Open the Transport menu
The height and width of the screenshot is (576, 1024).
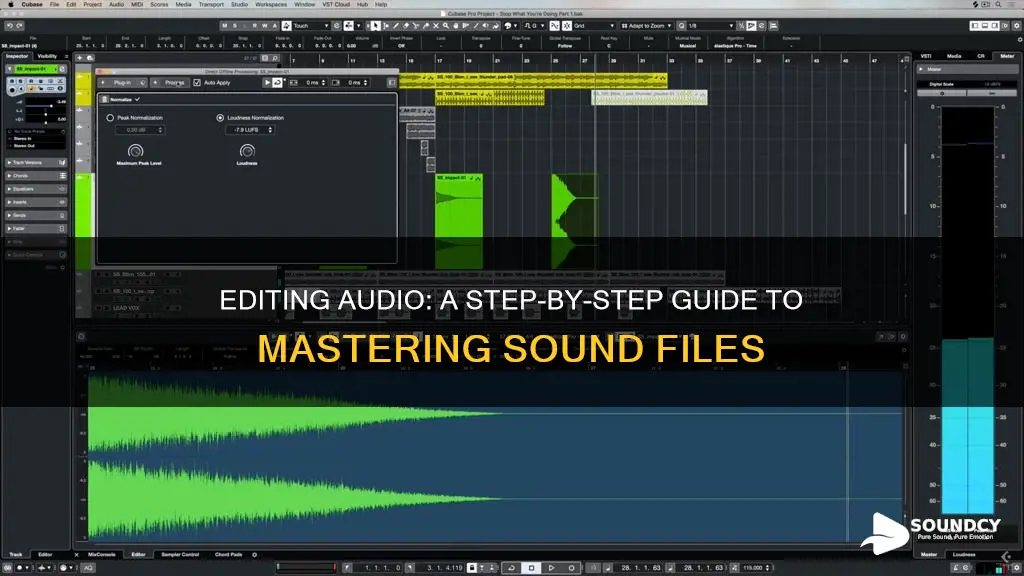211,4
